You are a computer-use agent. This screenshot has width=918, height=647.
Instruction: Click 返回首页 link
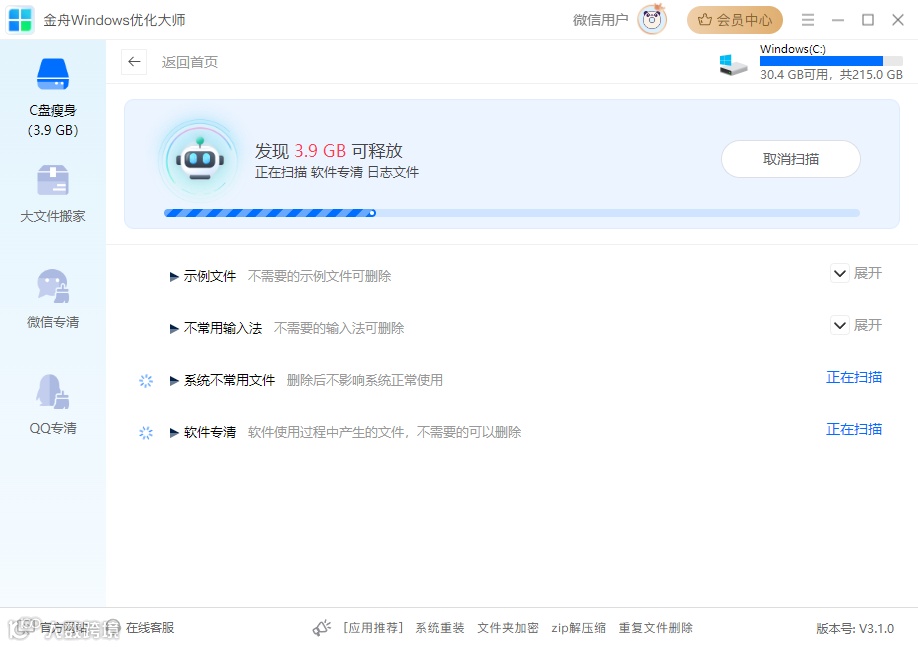pyautogui.click(x=190, y=62)
